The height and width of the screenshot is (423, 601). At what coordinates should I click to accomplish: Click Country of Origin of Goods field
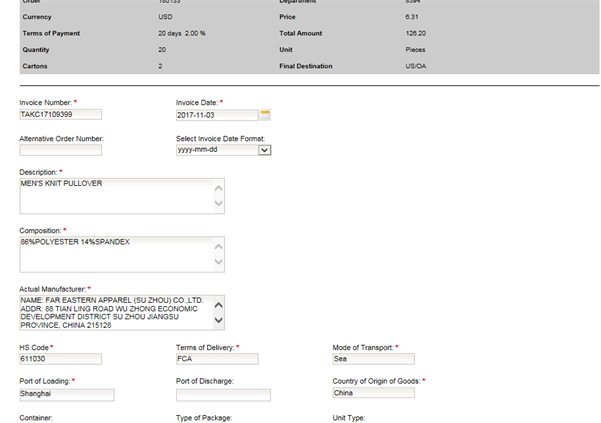coord(373,394)
